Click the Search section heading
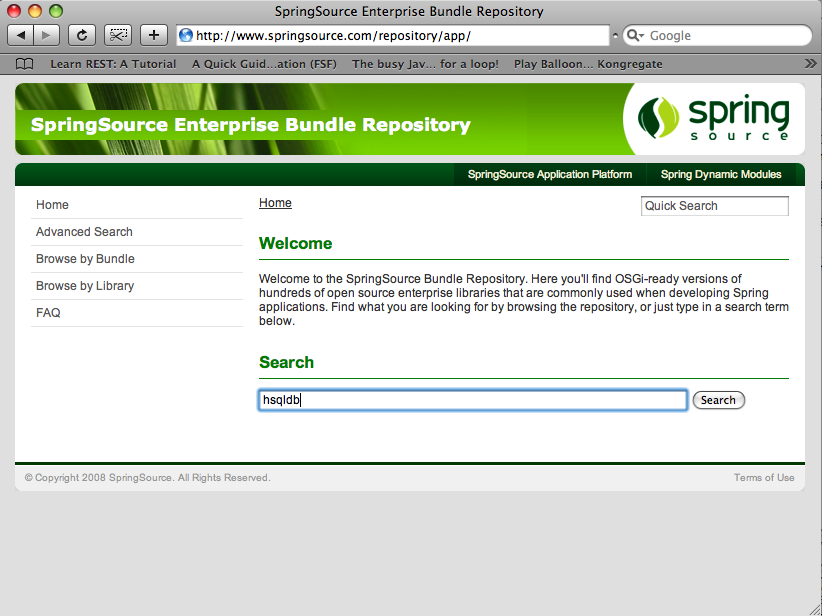The image size is (822, 616). point(286,362)
